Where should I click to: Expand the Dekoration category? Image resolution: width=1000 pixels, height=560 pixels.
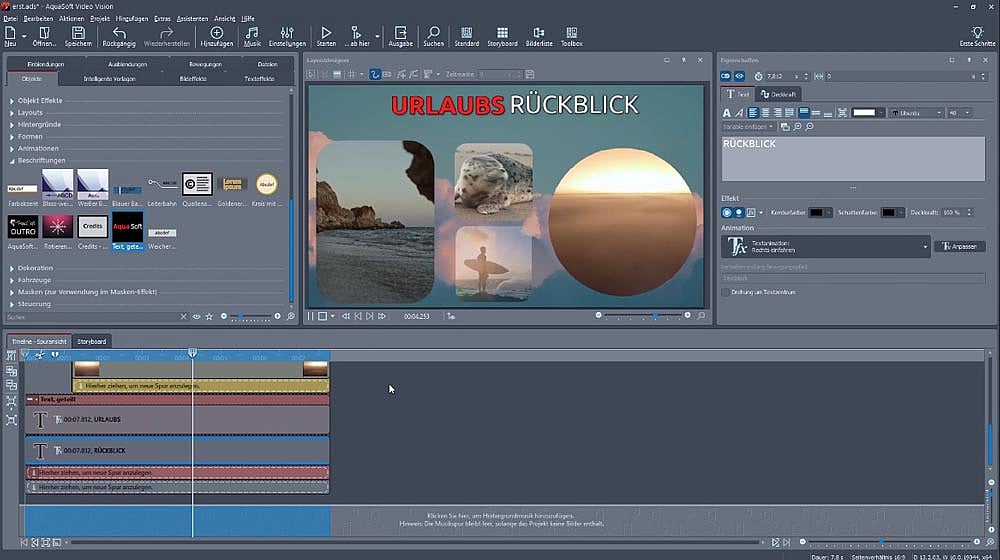35,268
